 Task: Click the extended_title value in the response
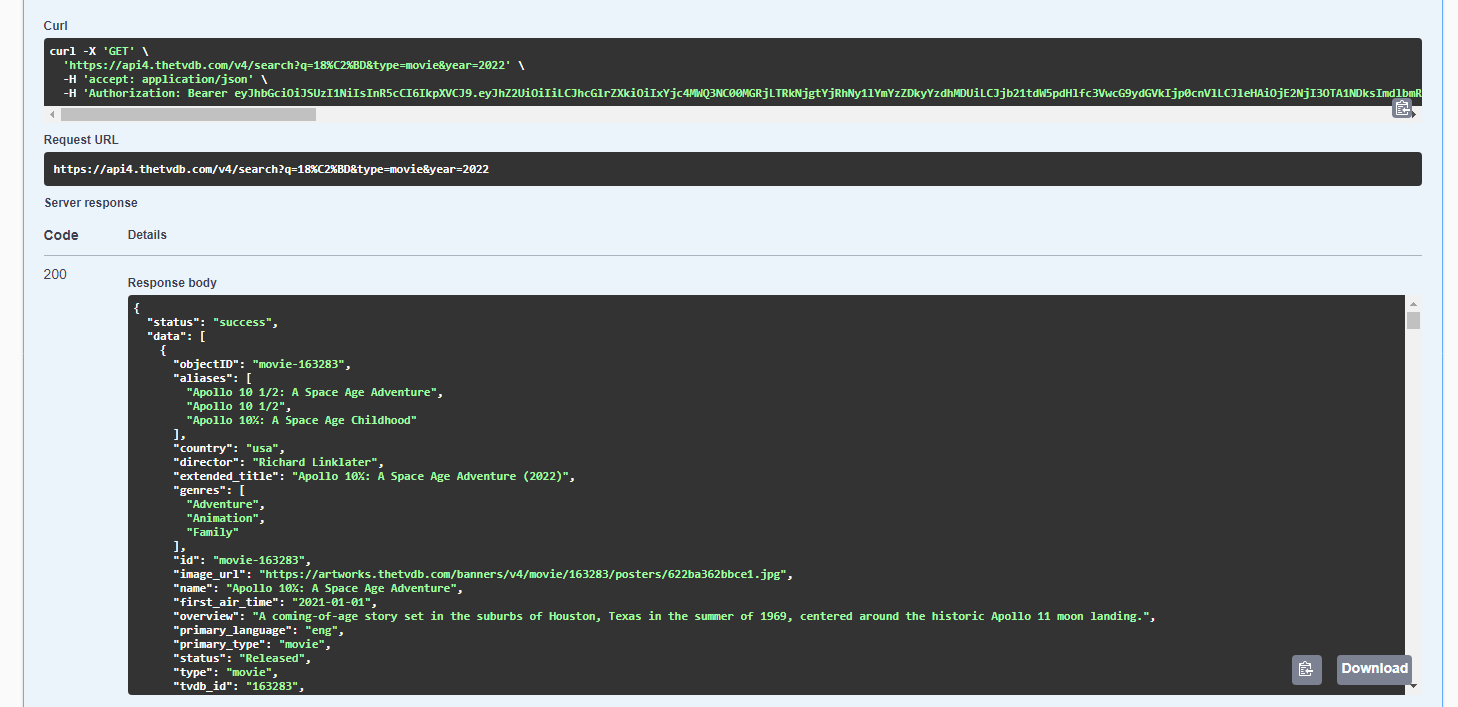[432, 476]
